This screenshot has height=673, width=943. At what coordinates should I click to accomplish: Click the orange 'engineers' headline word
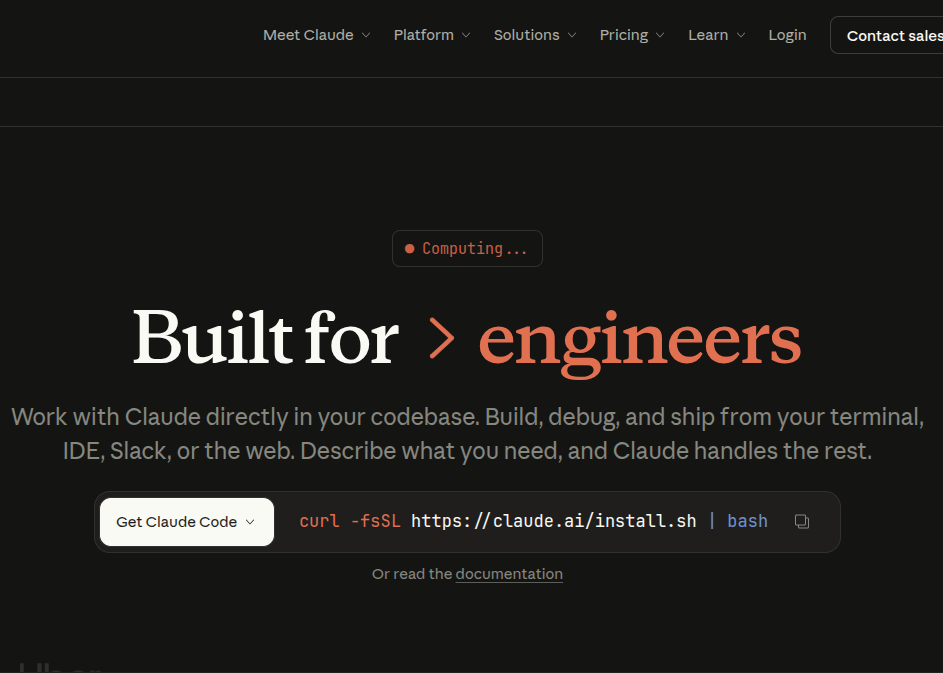click(639, 343)
